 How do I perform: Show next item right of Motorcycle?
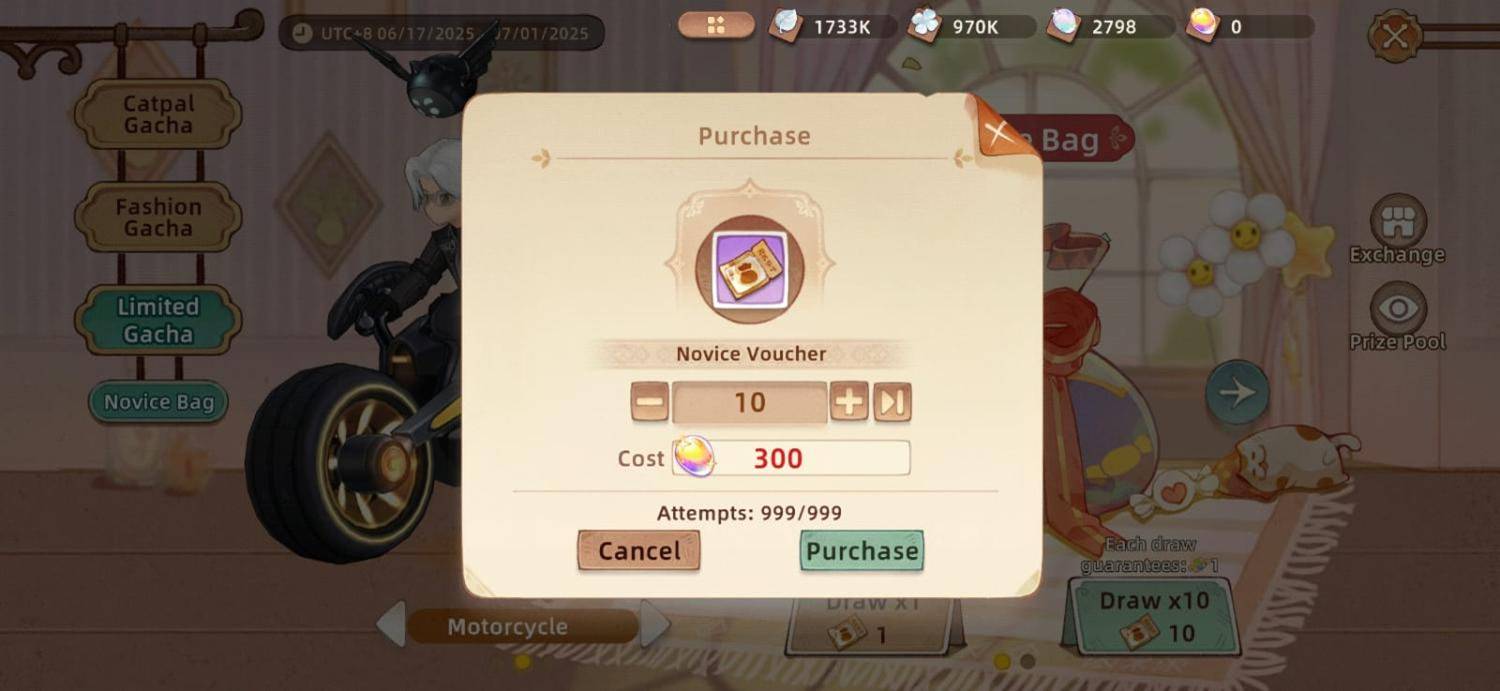(654, 626)
